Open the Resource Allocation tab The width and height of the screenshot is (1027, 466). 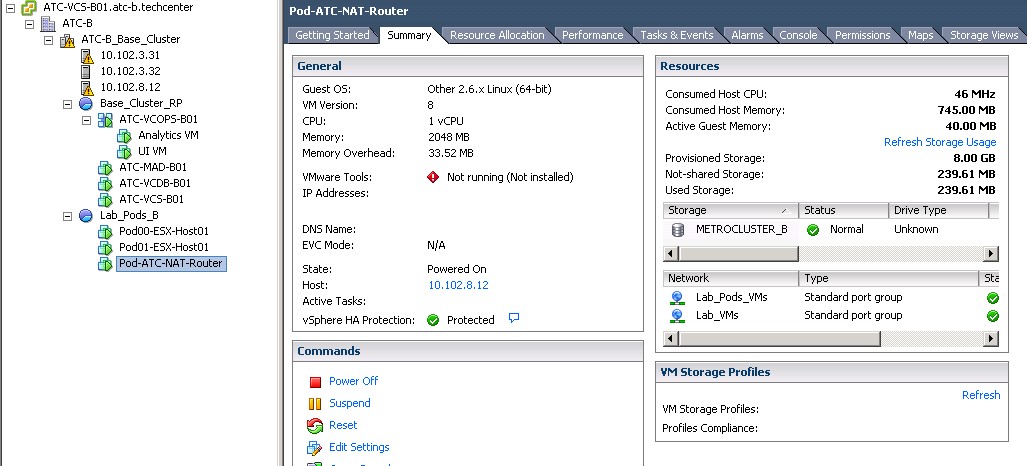497,35
